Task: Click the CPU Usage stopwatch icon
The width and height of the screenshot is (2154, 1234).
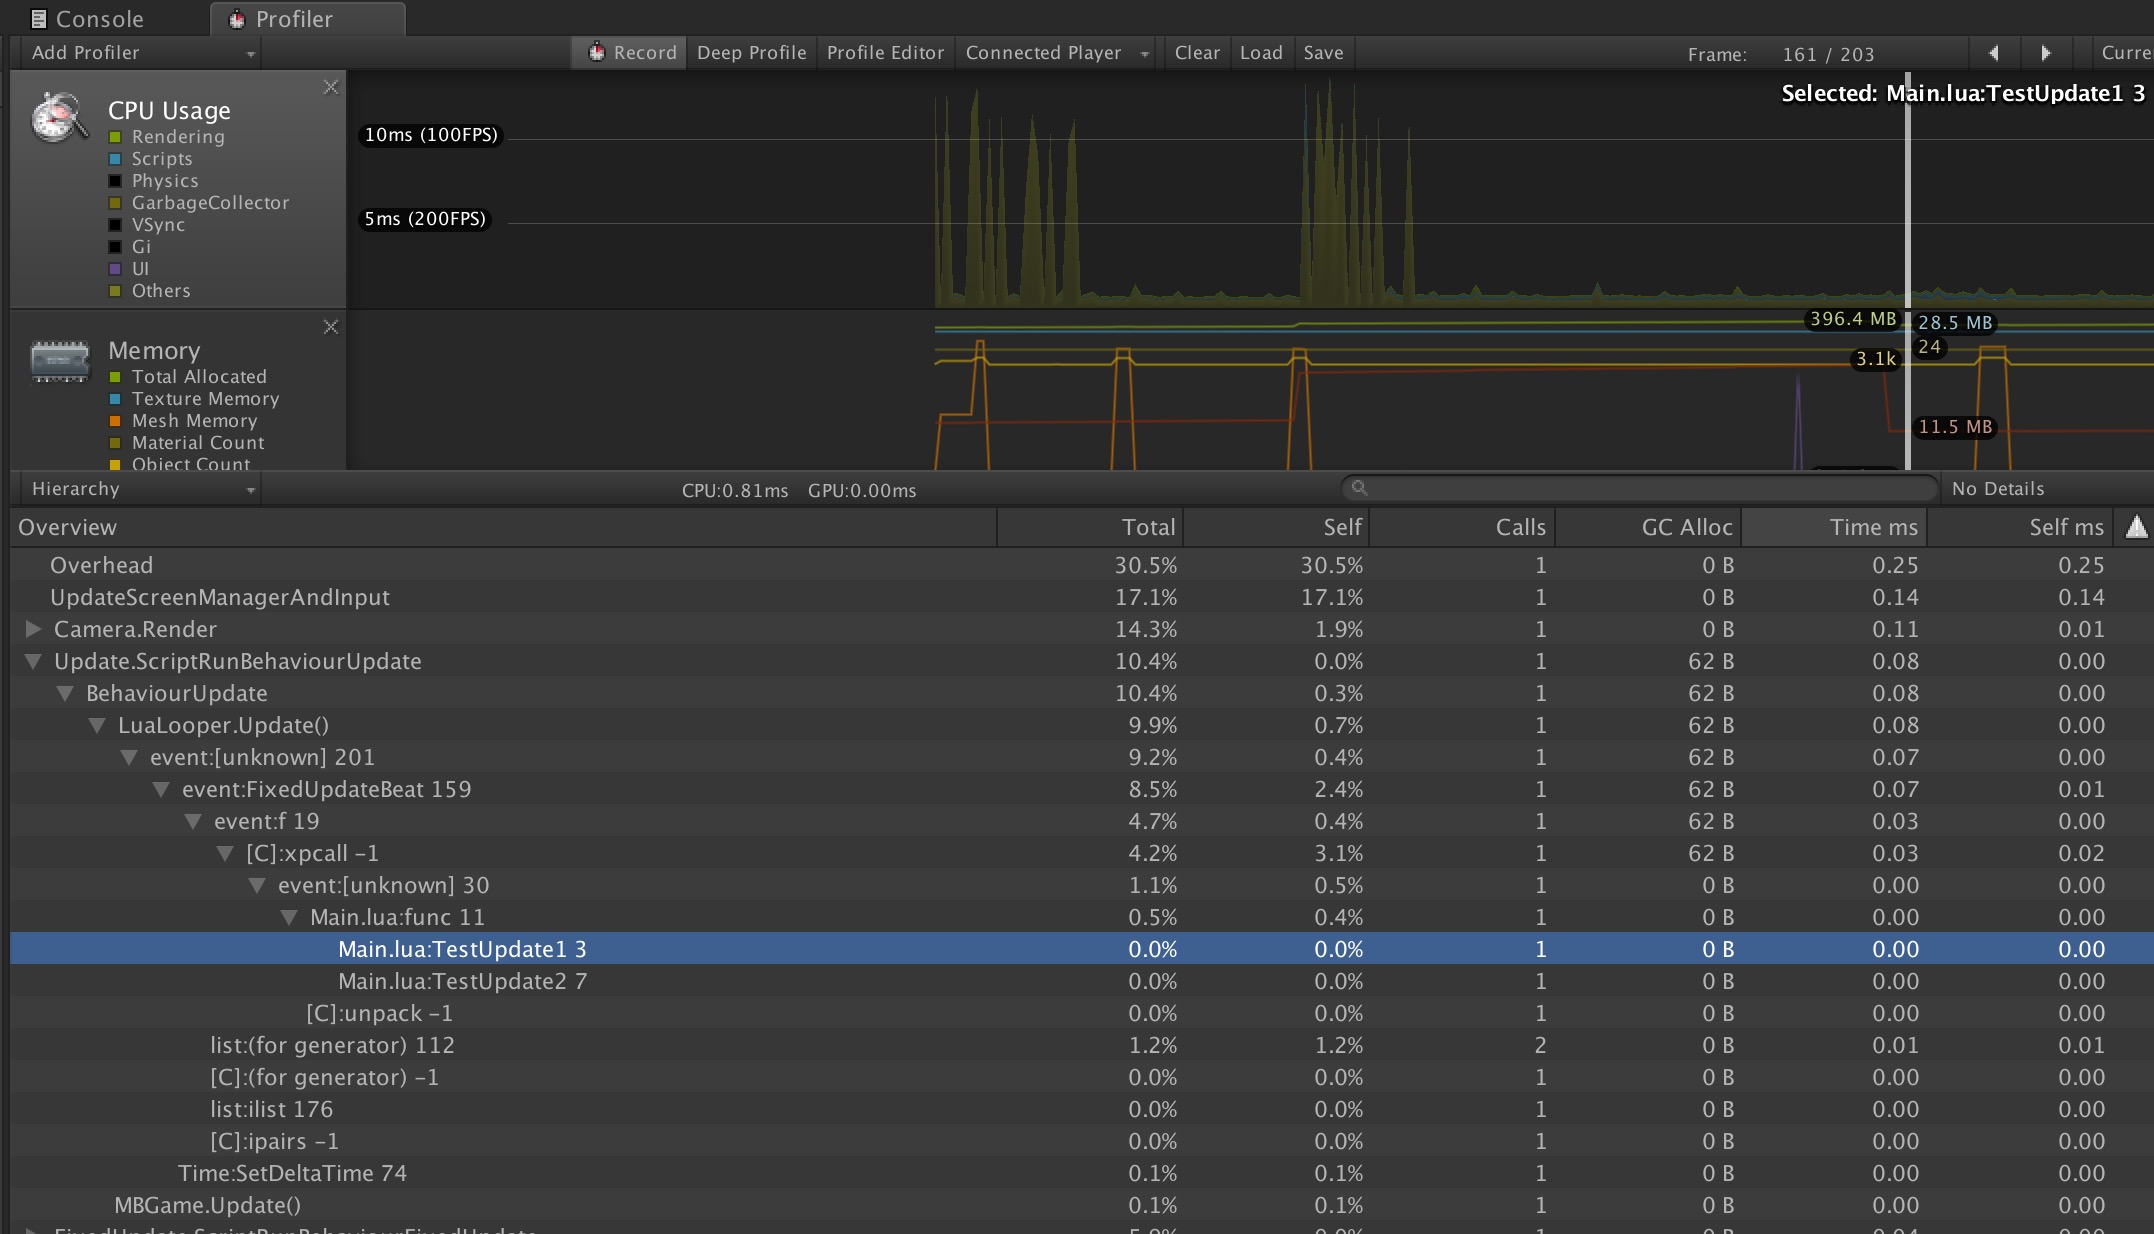Action: pos(59,119)
